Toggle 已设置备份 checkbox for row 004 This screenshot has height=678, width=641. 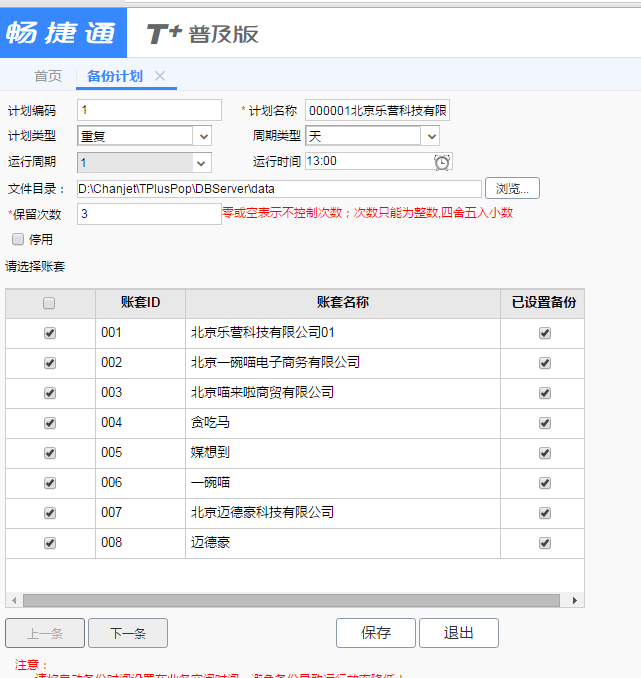click(545, 423)
